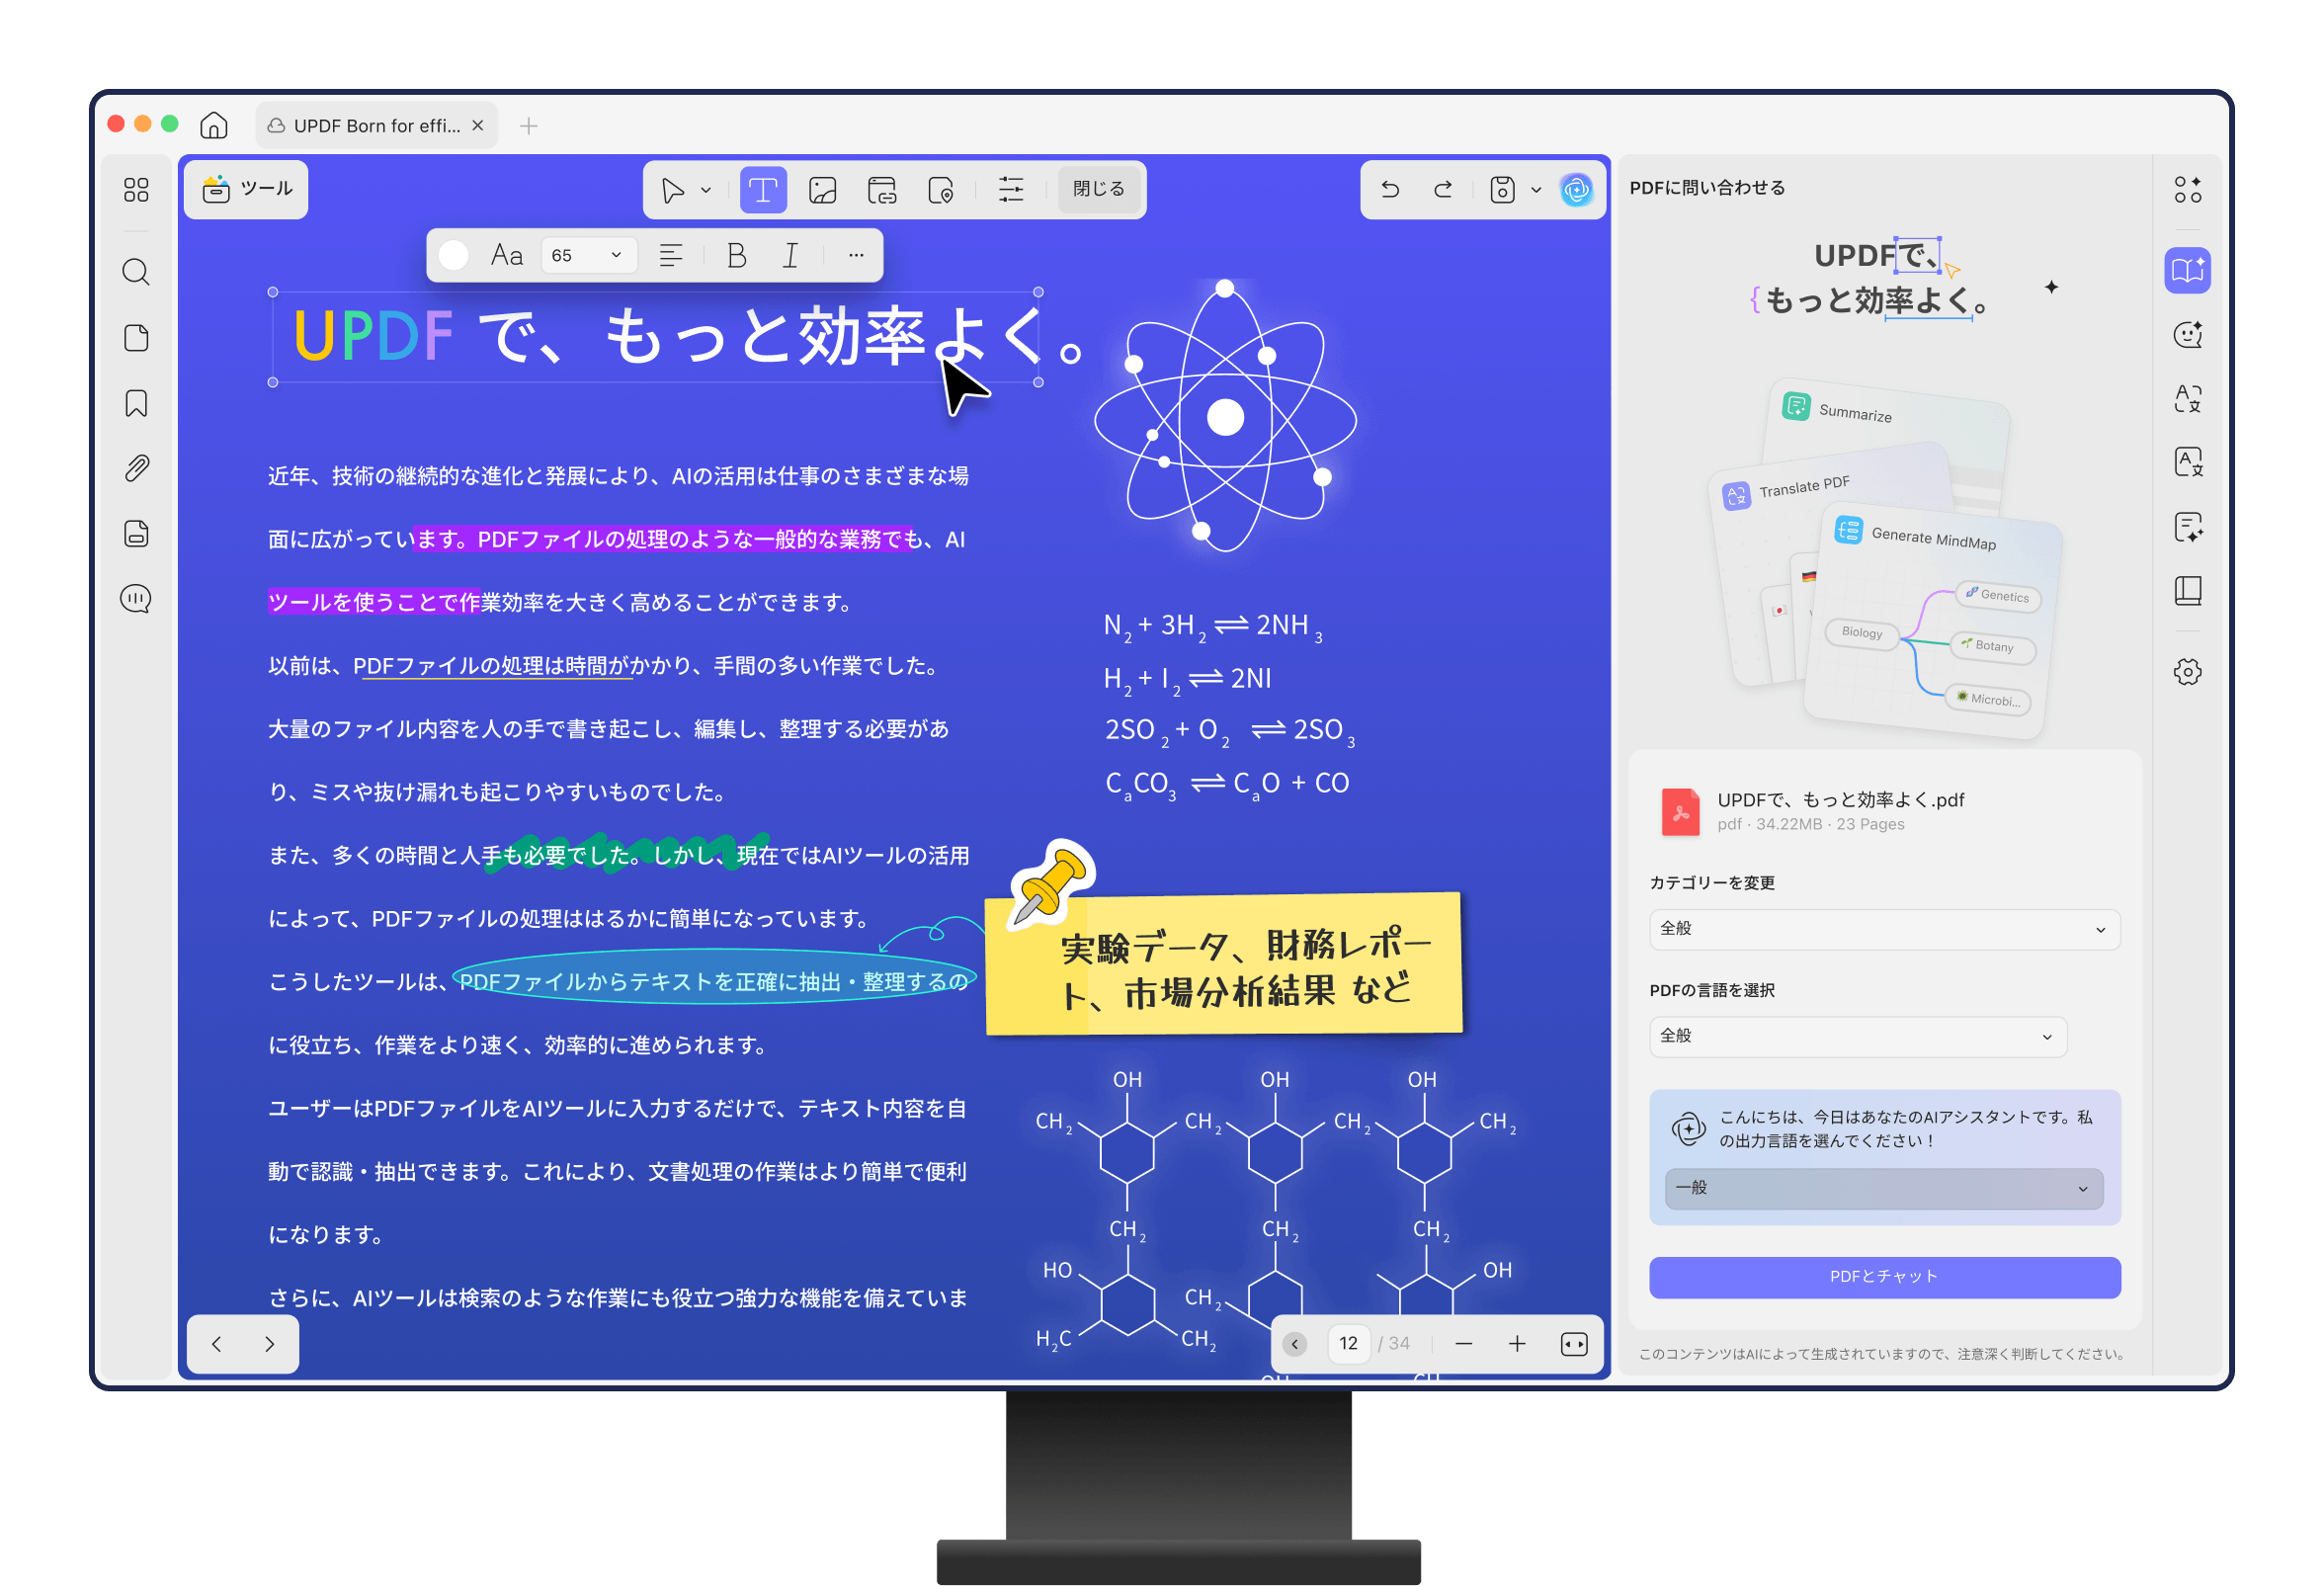Open the settings gear in right sidebar
The width and height of the screenshot is (2324, 1586).
(x=2187, y=672)
